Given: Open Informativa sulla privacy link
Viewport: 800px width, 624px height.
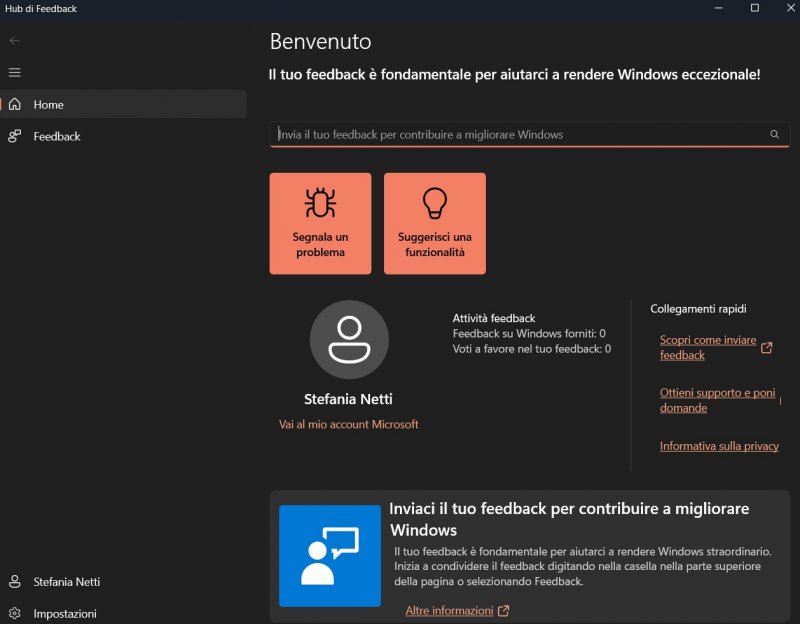Looking at the screenshot, I should click(x=719, y=446).
